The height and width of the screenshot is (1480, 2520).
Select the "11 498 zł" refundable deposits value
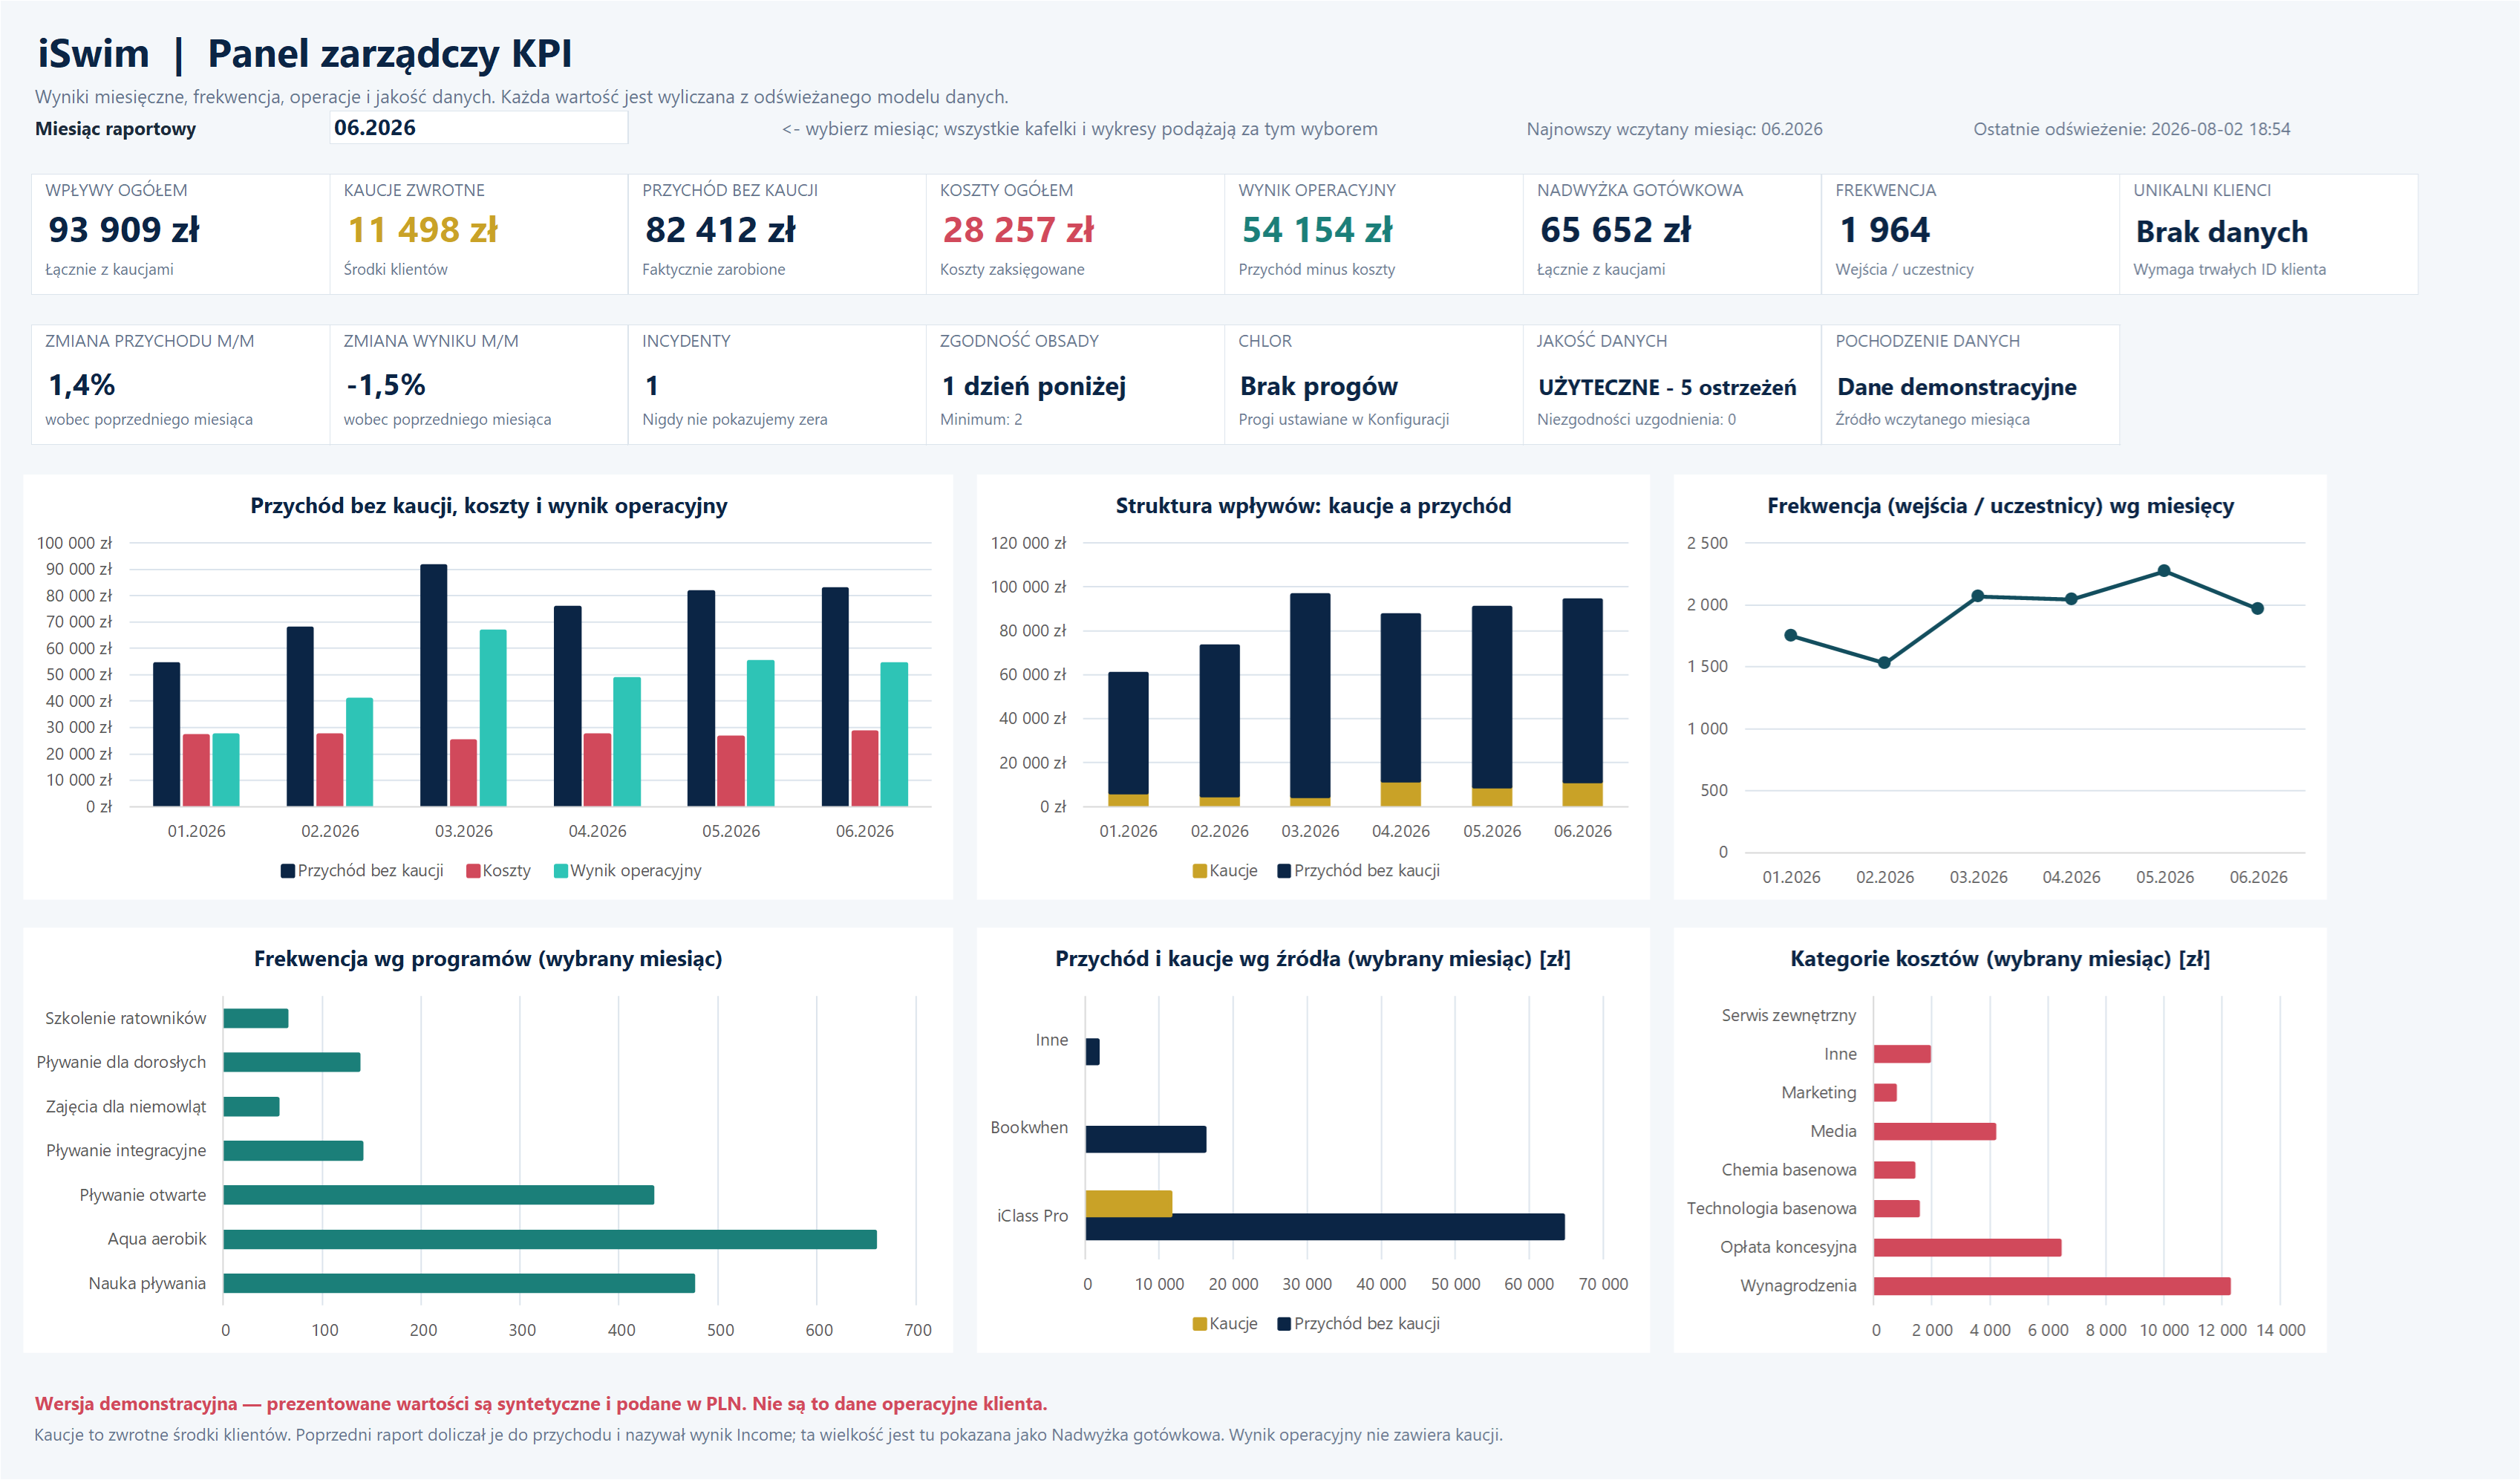422,230
